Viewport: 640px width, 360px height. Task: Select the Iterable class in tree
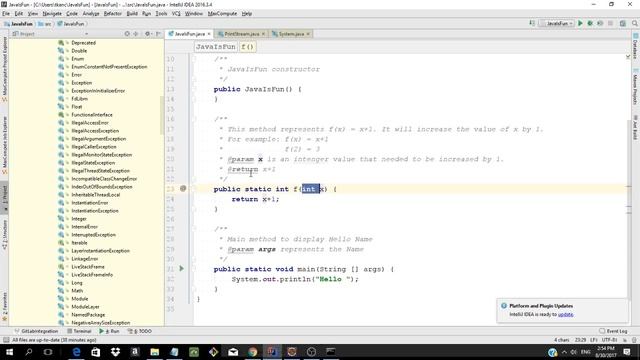[x=79, y=242]
